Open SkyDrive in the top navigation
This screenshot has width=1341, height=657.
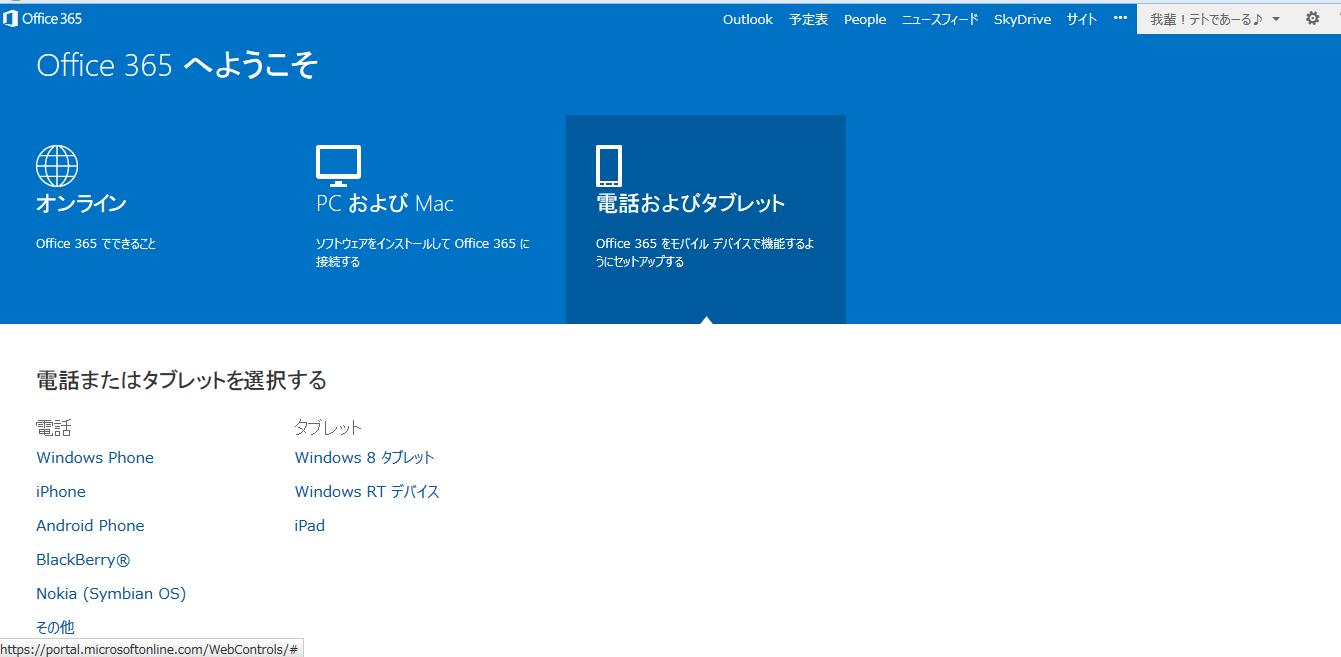(x=1022, y=19)
